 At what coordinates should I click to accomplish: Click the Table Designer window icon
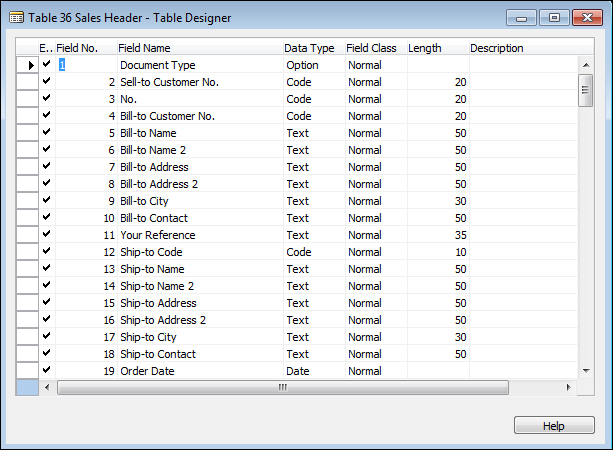click(x=16, y=18)
